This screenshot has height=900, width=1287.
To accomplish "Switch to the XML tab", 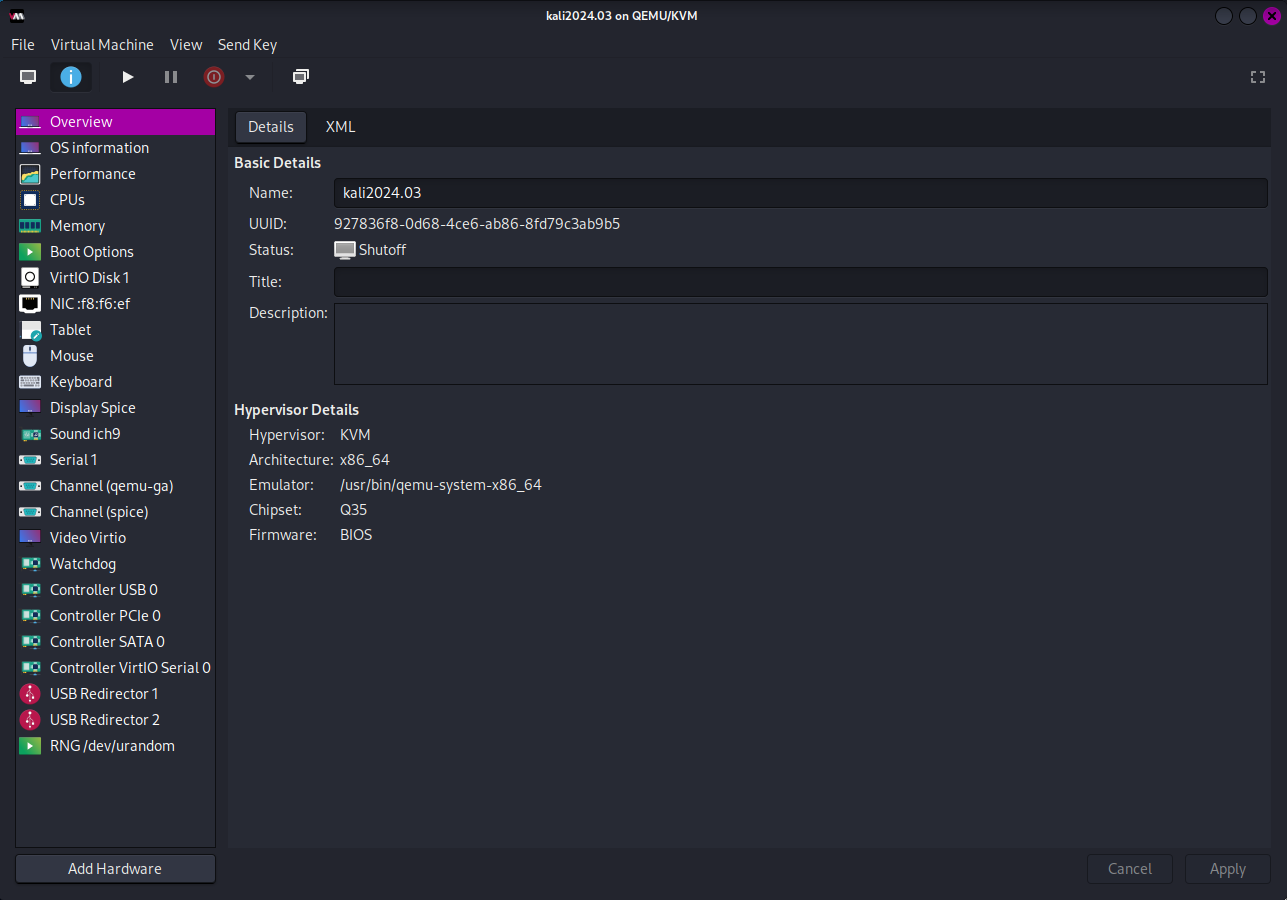I will pos(340,127).
